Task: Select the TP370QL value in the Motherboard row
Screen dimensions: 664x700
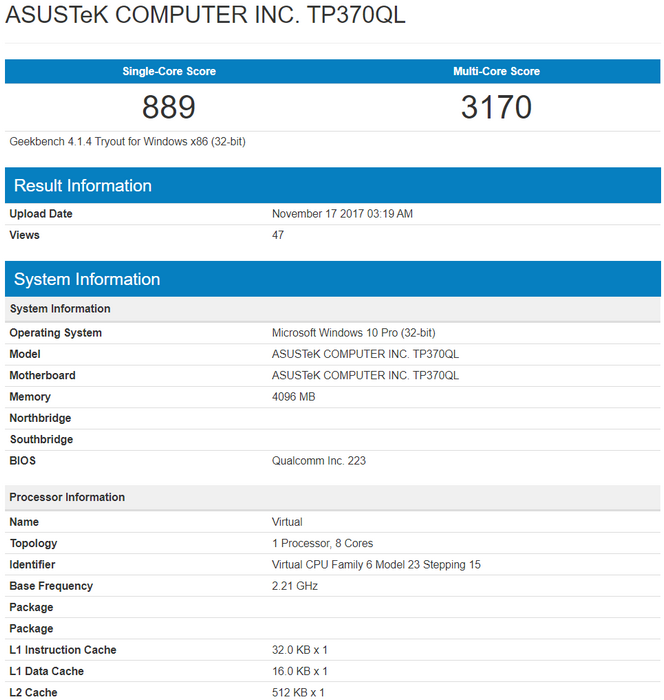Action: pos(365,376)
